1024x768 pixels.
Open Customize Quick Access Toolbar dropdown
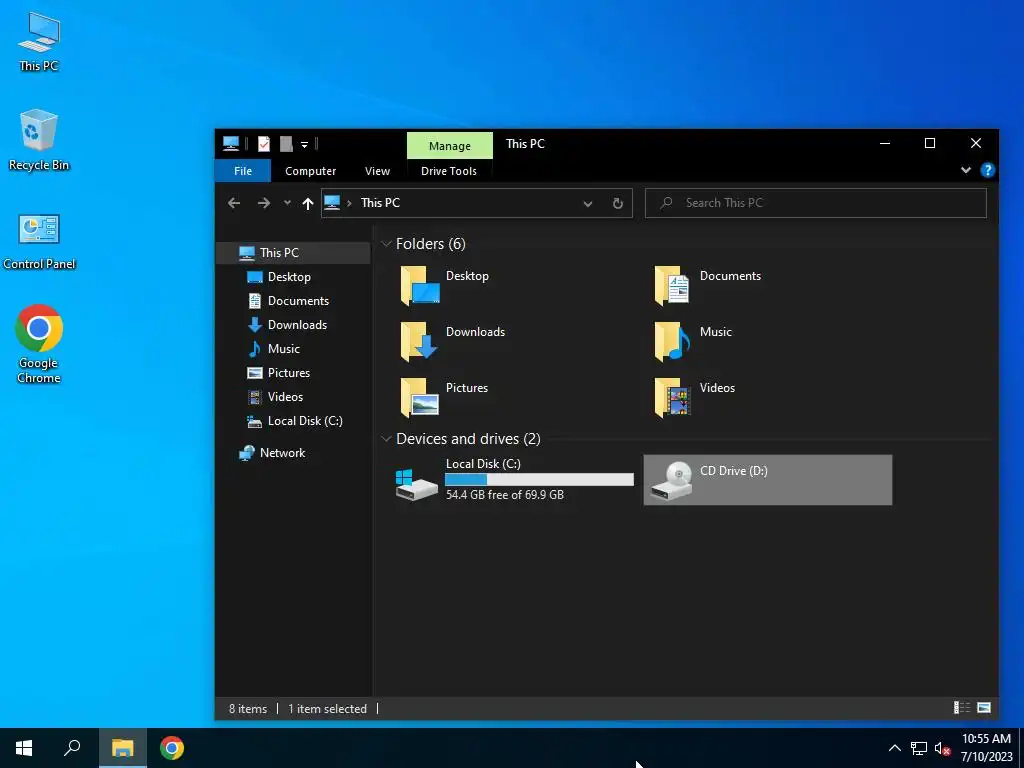point(304,144)
